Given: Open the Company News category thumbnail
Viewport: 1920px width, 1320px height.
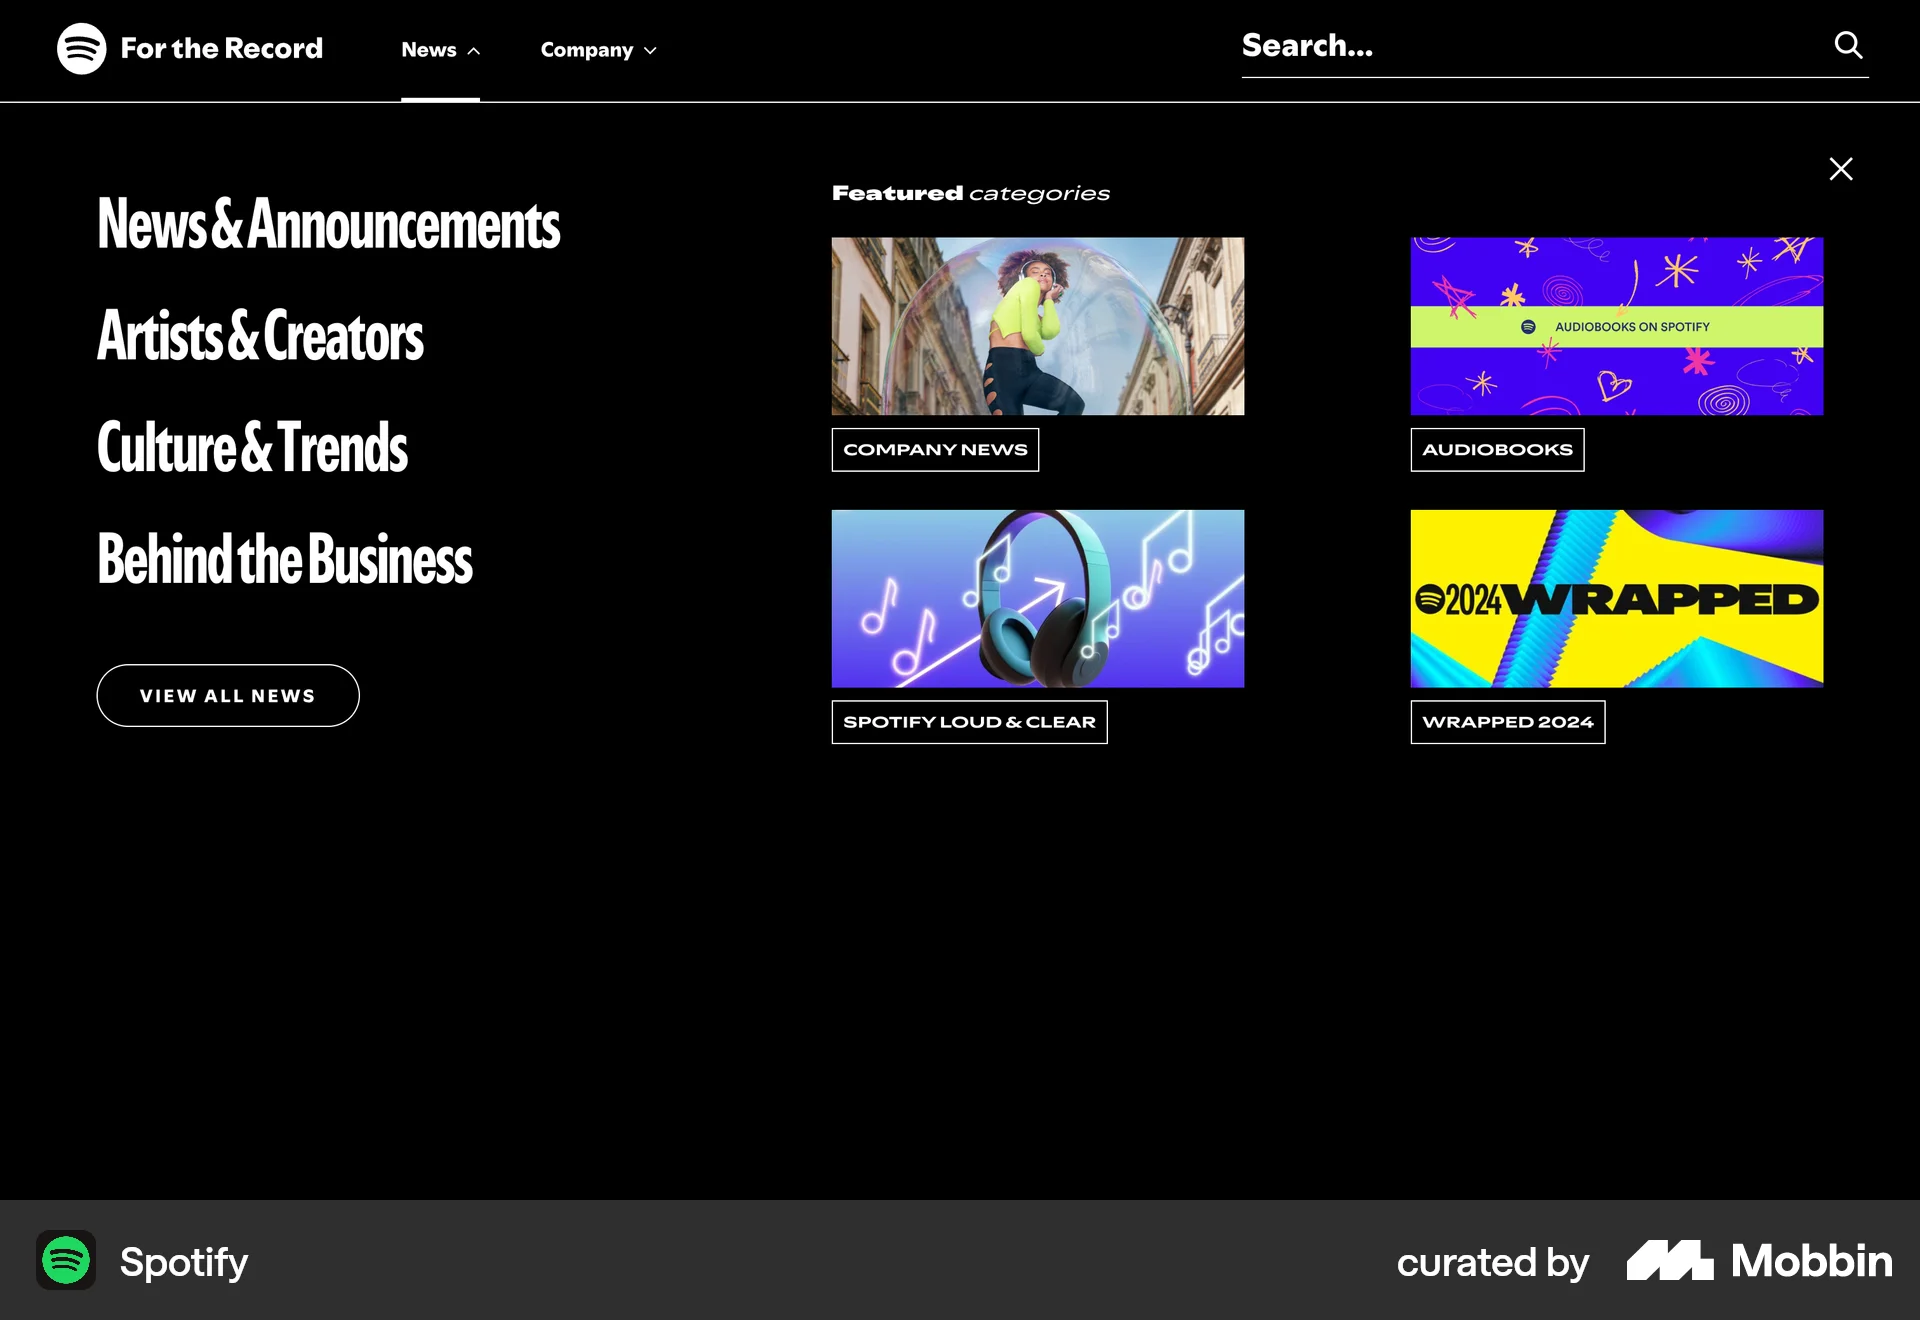Looking at the screenshot, I should (x=1037, y=326).
